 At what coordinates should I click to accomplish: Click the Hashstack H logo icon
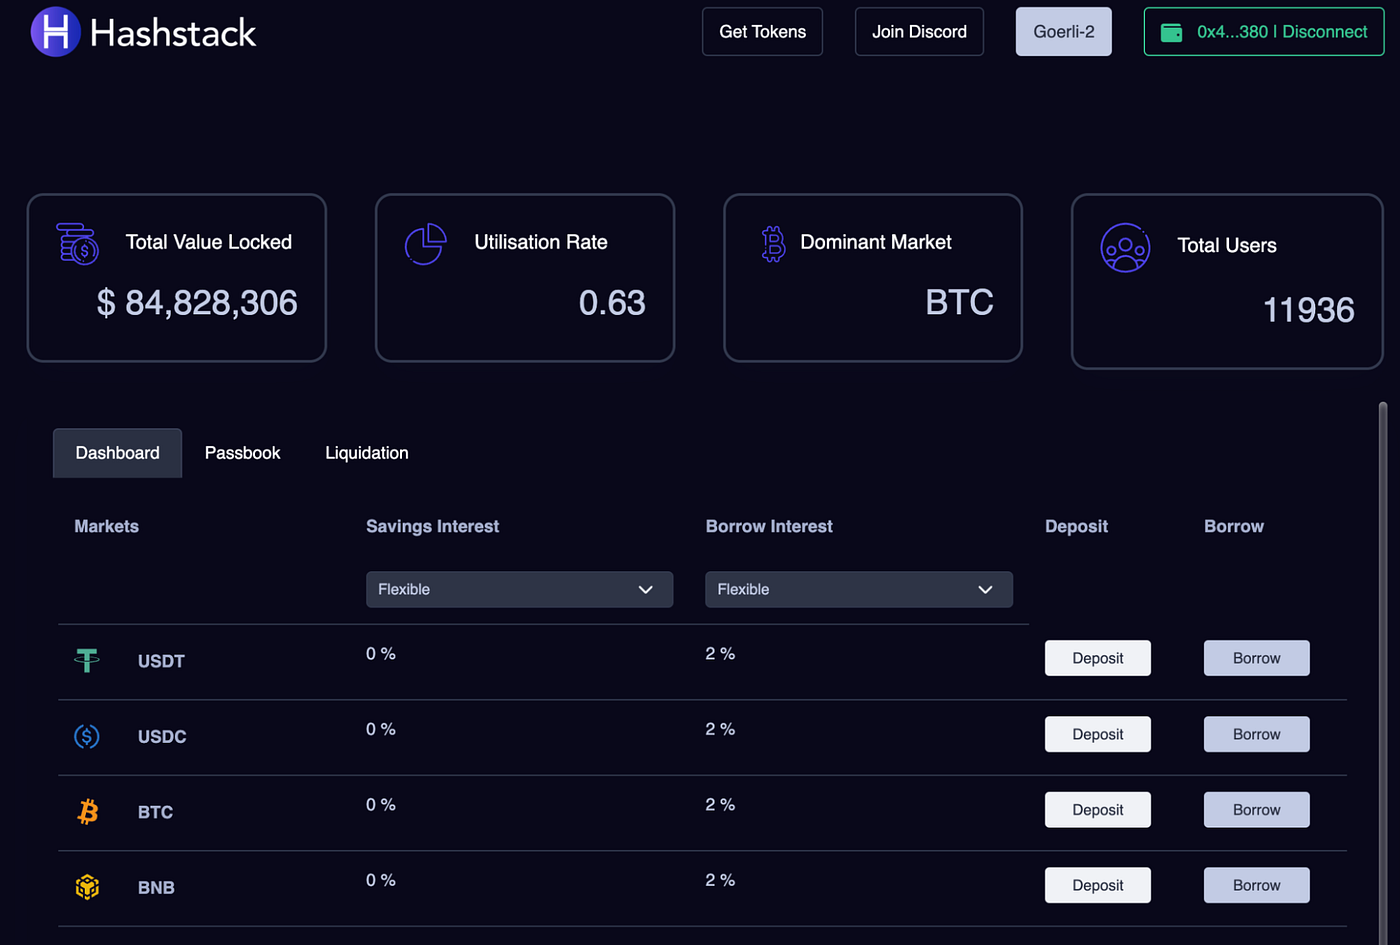click(x=56, y=32)
